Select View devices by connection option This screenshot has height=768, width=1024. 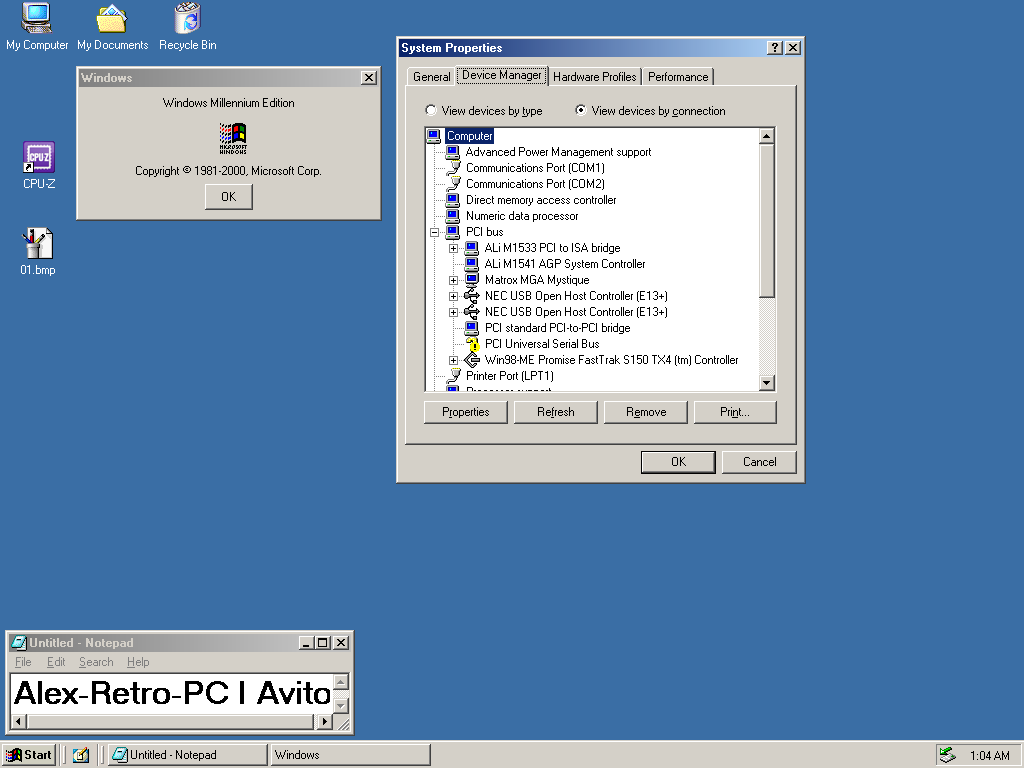581,111
